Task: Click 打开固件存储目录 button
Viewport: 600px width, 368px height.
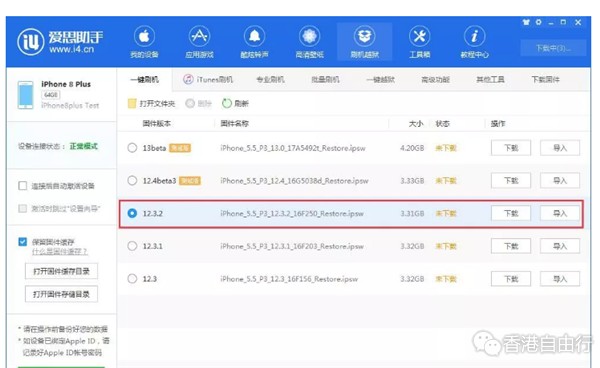Action: [x=61, y=294]
